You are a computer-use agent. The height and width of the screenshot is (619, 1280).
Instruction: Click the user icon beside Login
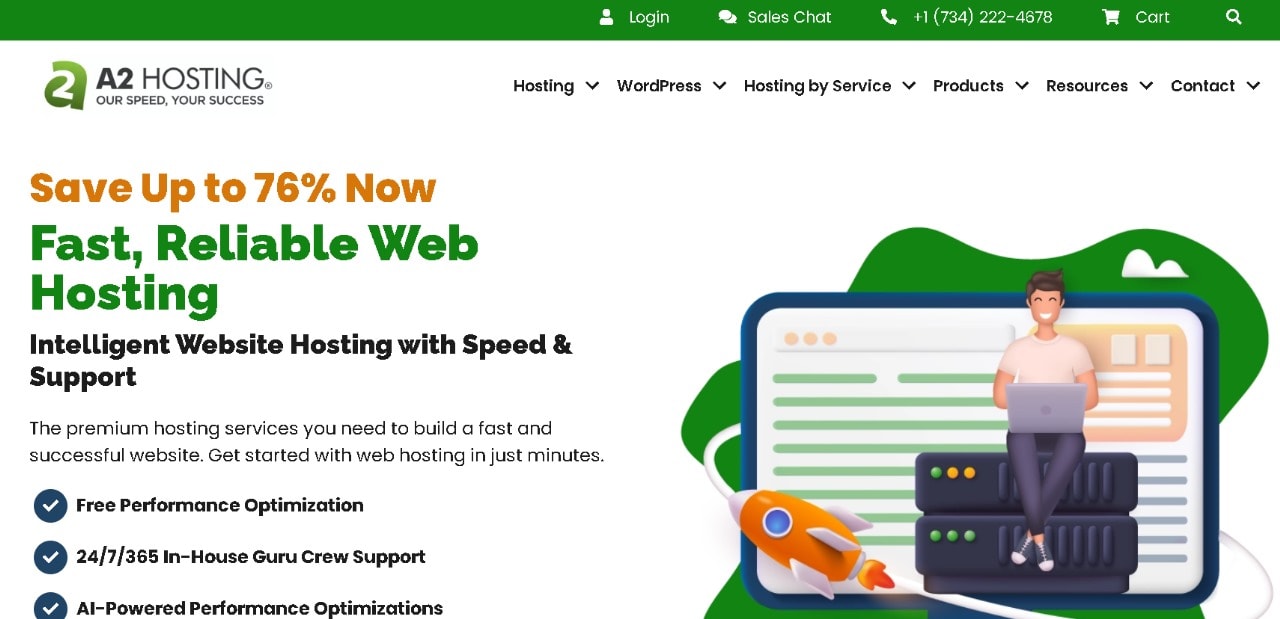[x=606, y=17]
